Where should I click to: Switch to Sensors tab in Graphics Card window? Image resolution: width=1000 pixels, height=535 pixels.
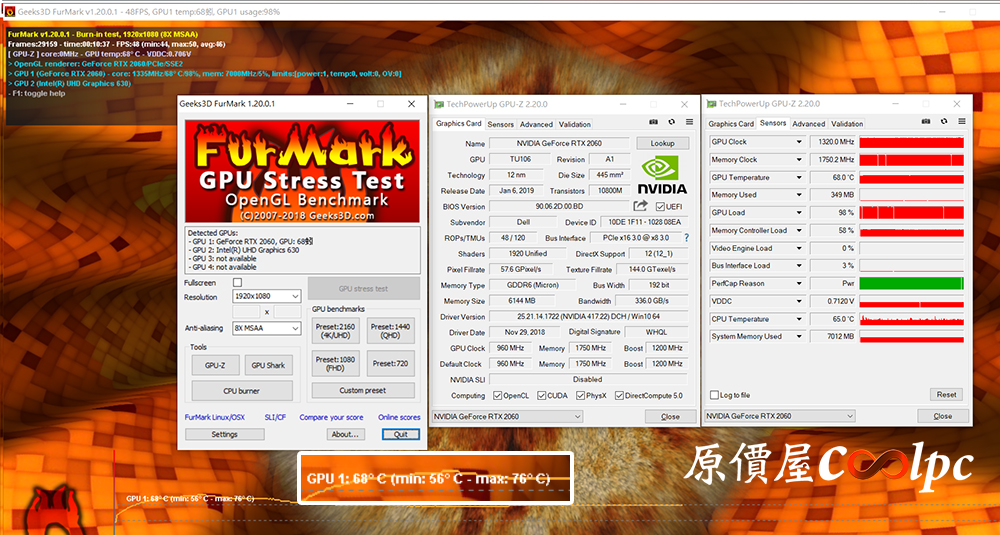pyautogui.click(x=501, y=124)
